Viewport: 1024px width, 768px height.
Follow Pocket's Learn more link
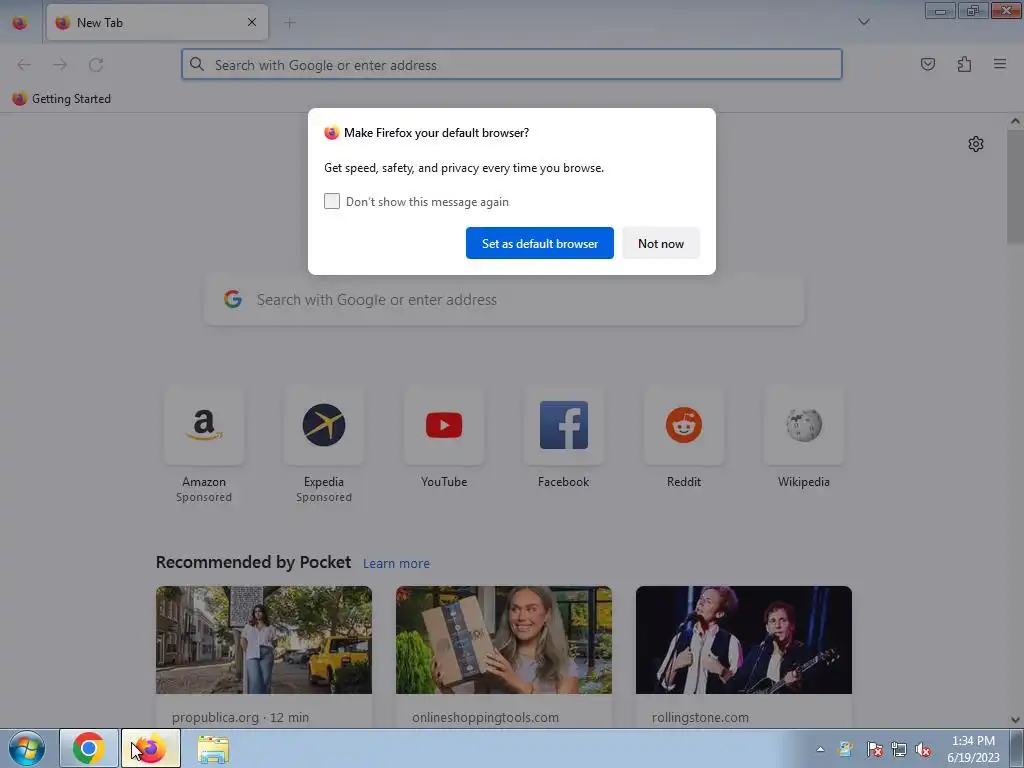[x=396, y=563]
